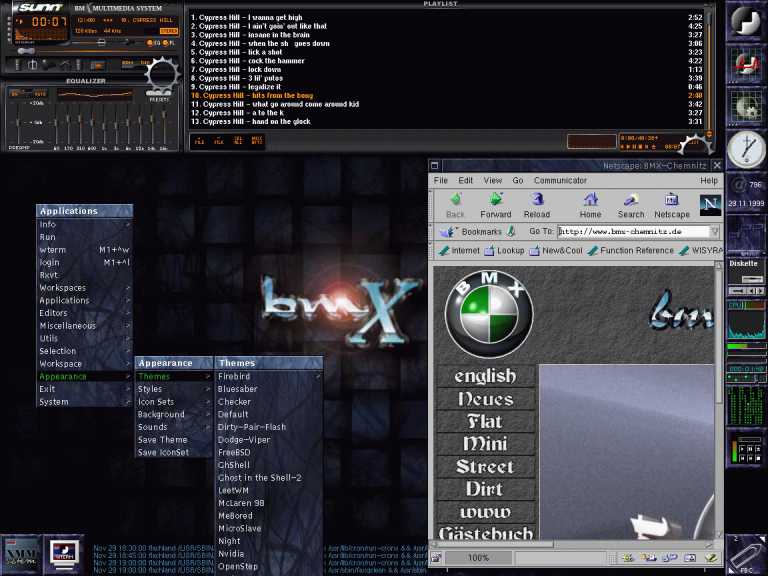Click the BMX round logo on page
768x576 pixels.
pyautogui.click(x=489, y=313)
